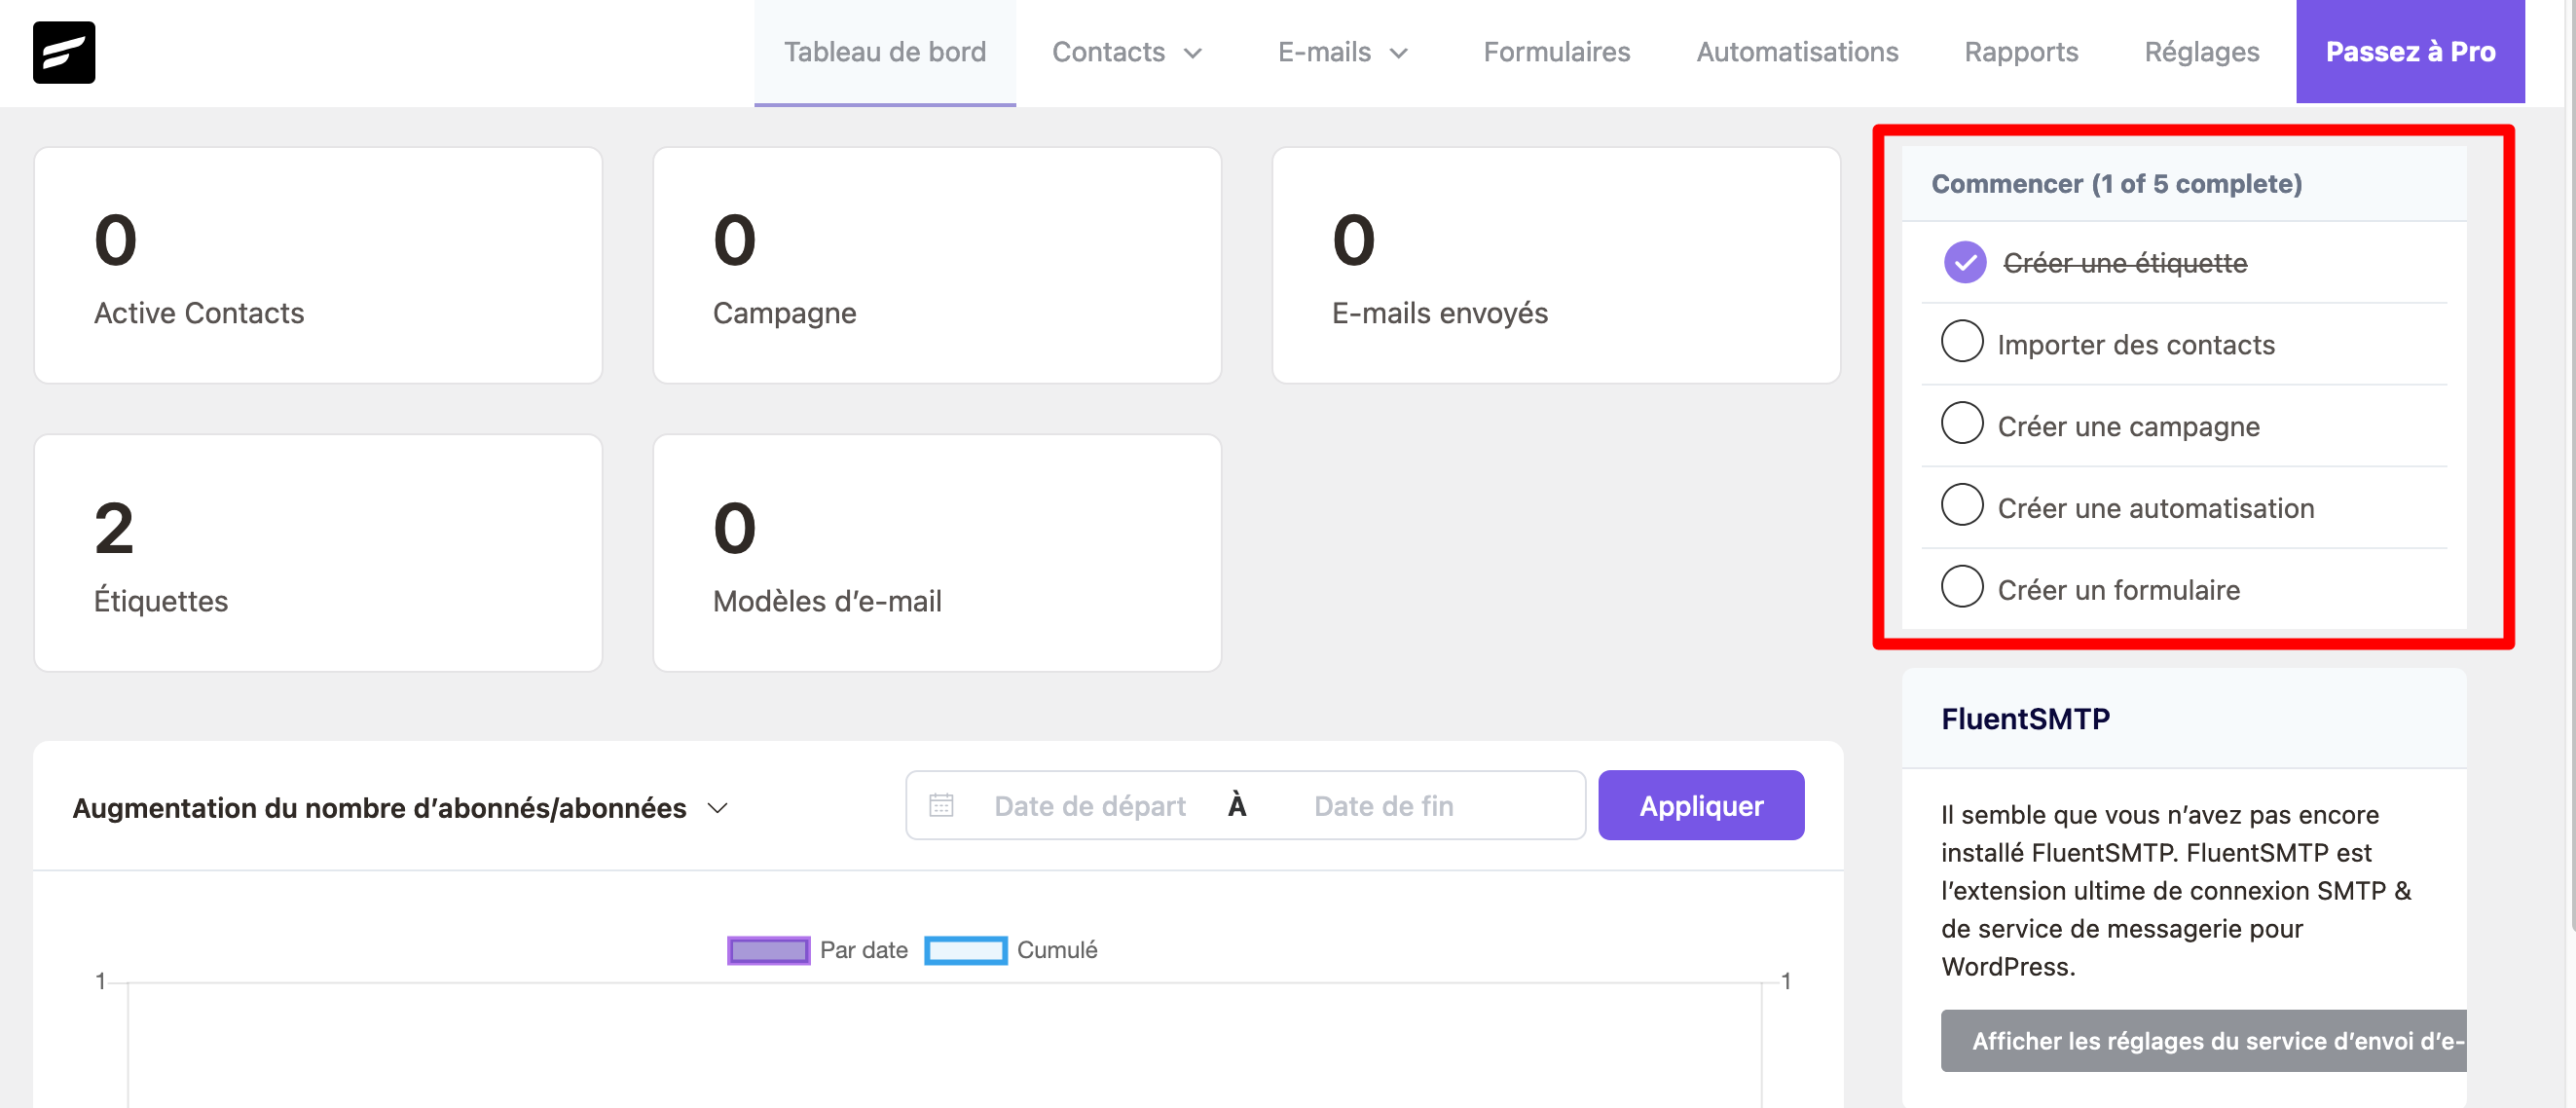Apply the date filter with Appliquer

(1700, 805)
